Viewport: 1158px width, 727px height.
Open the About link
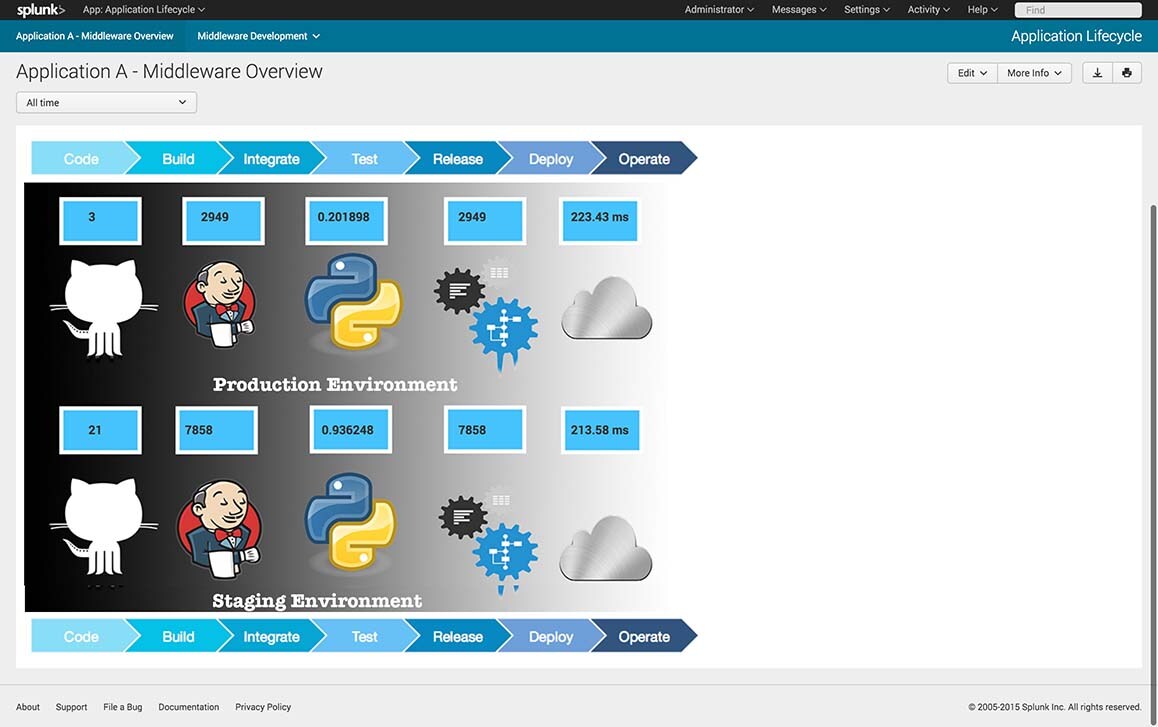click(28, 707)
